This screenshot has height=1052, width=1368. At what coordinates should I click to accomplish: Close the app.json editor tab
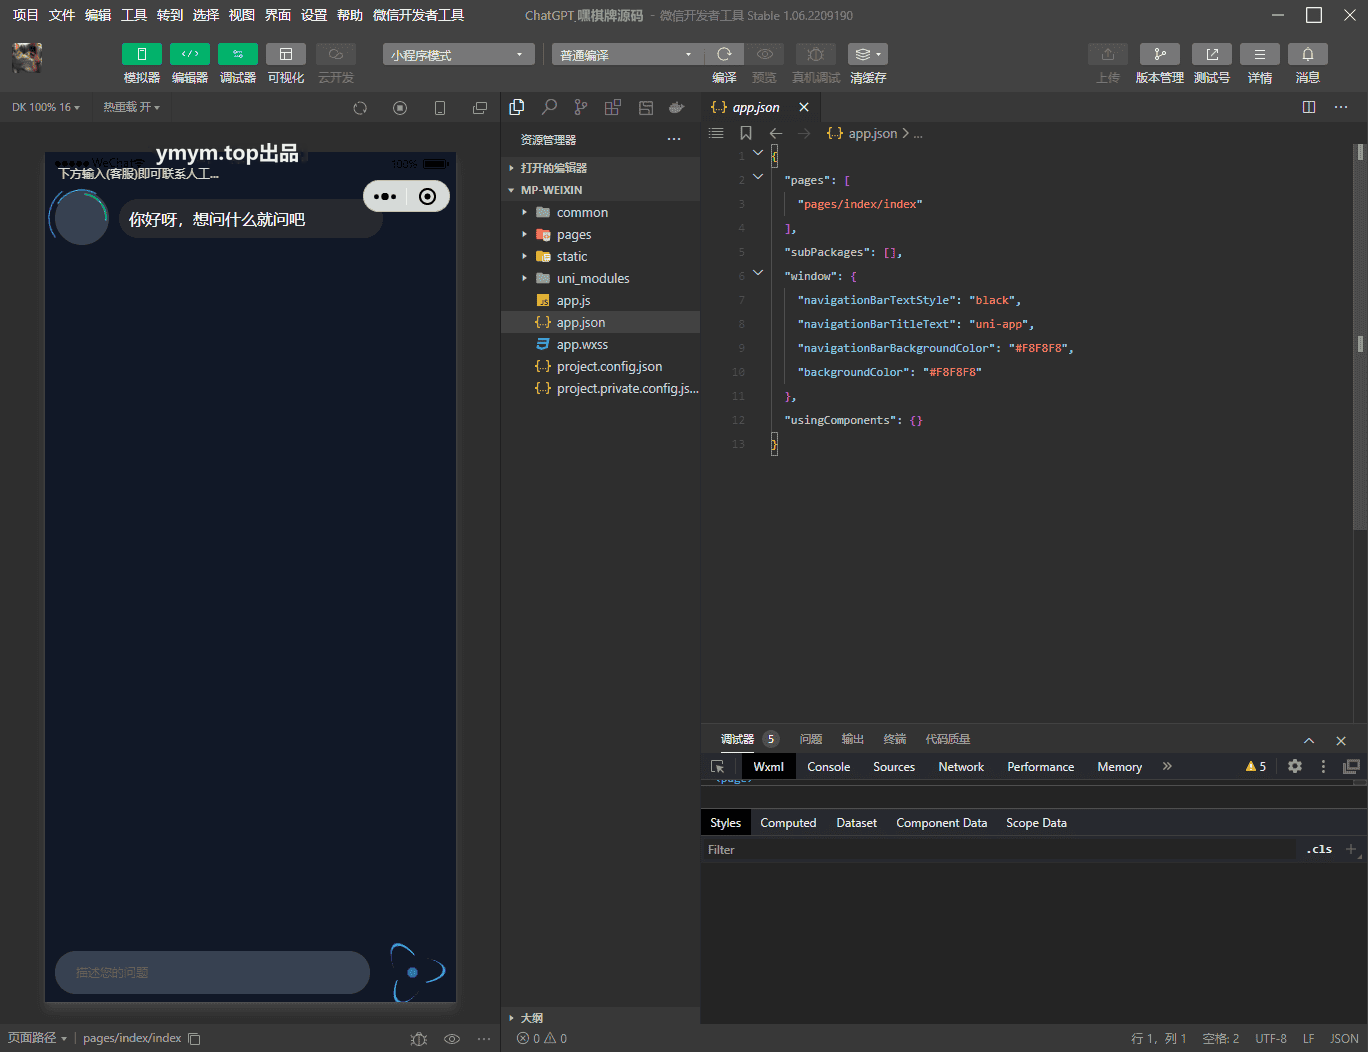click(x=804, y=107)
